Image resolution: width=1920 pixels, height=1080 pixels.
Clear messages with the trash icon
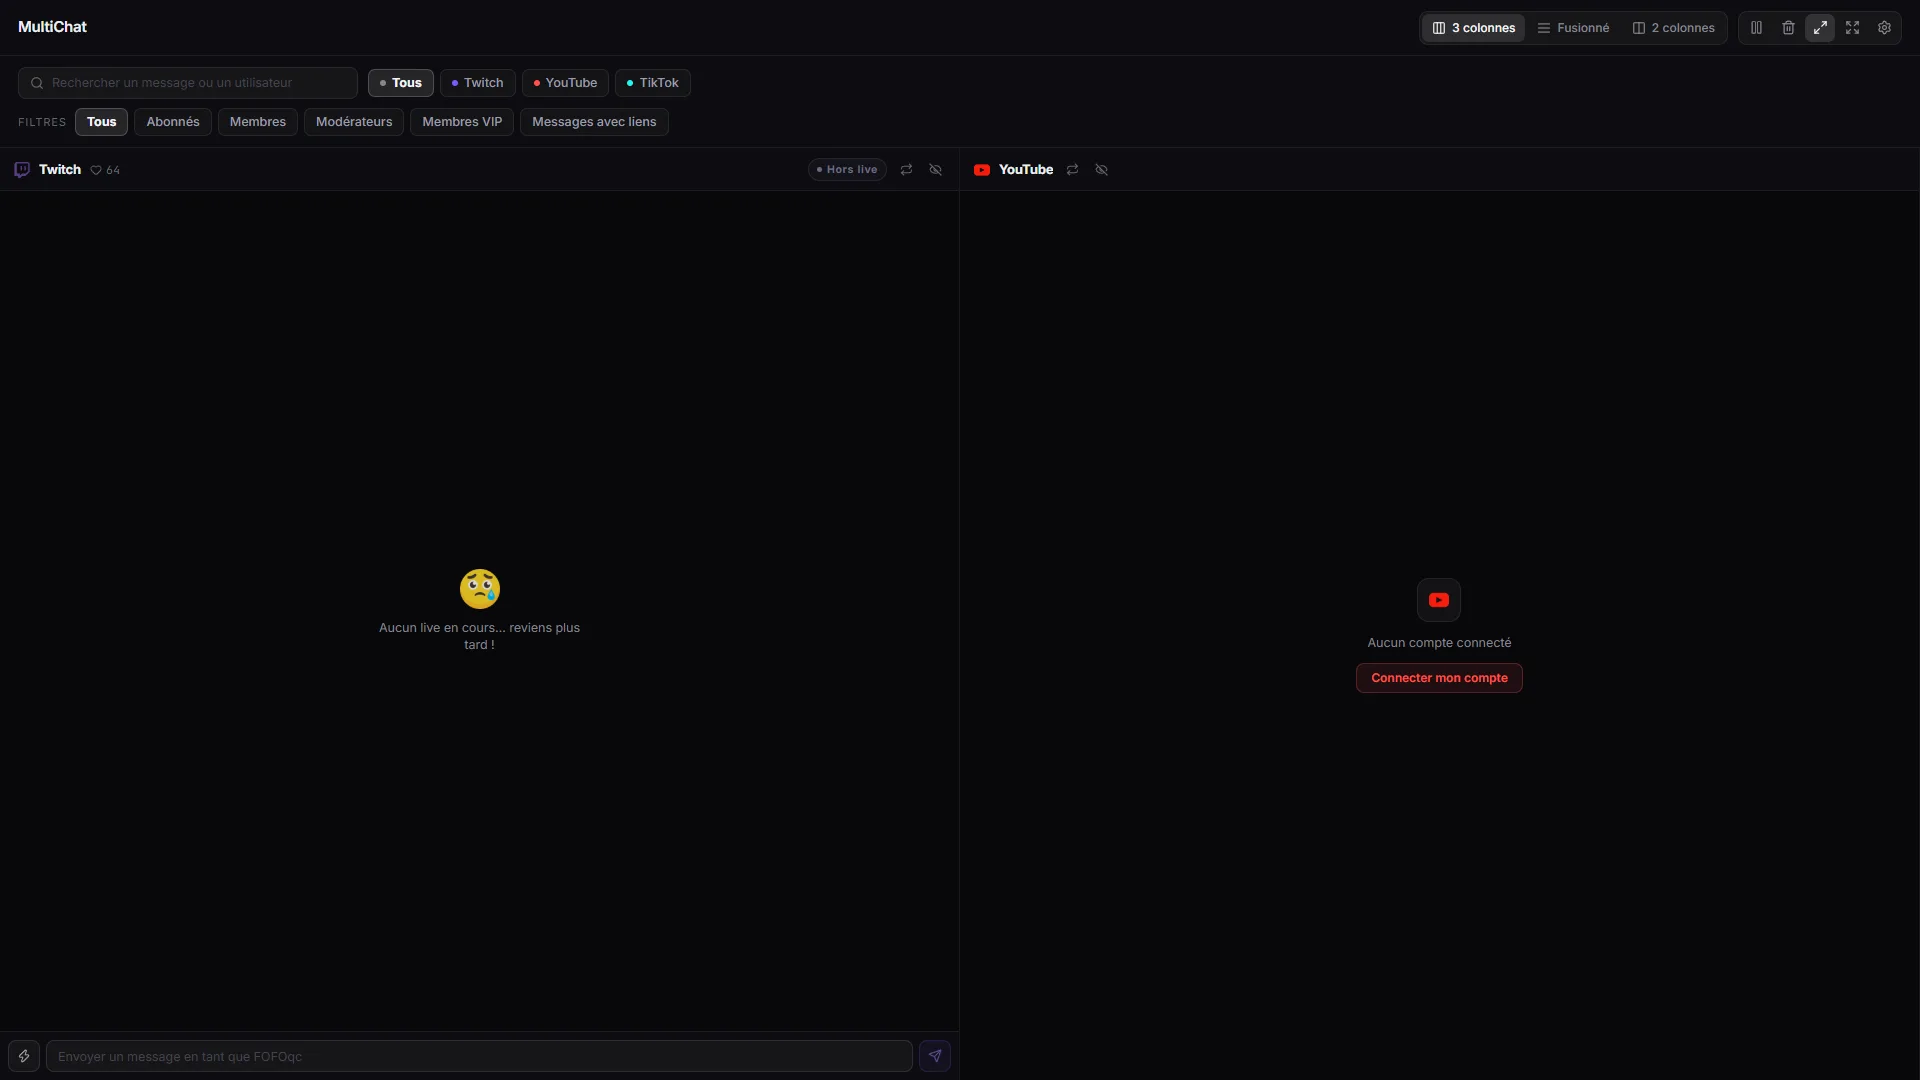tap(1788, 28)
